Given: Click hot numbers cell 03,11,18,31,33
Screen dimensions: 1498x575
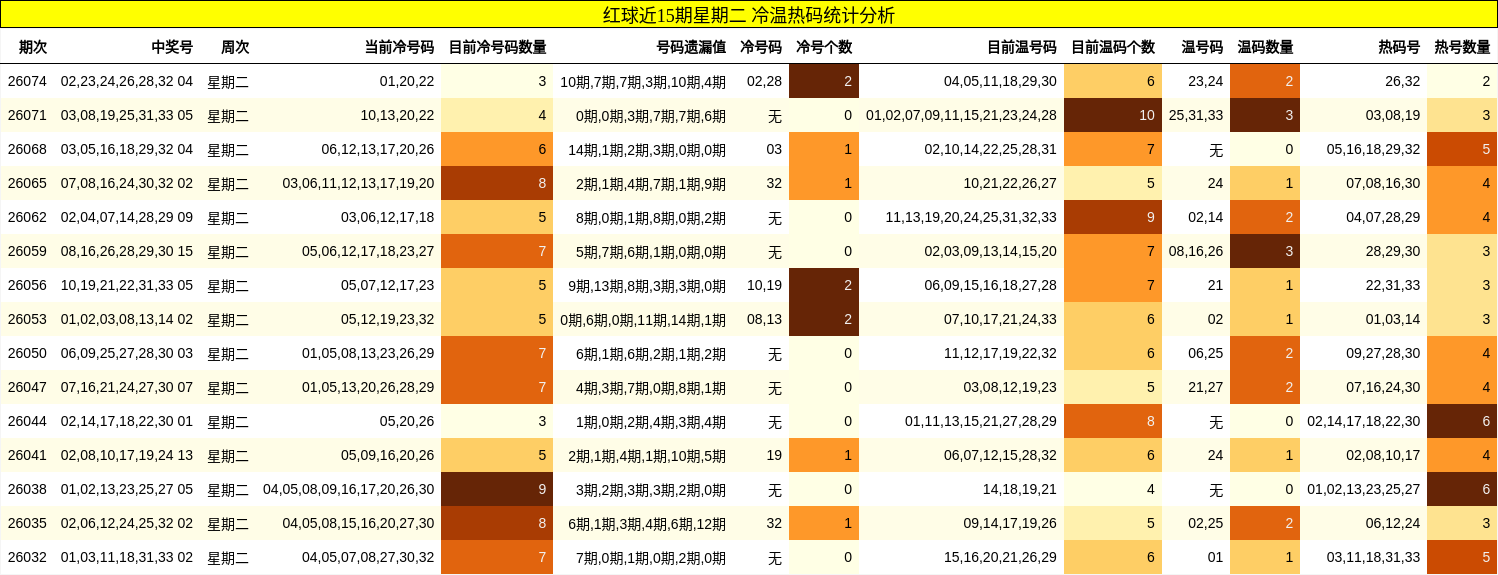Looking at the screenshot, I should [x=1373, y=557].
